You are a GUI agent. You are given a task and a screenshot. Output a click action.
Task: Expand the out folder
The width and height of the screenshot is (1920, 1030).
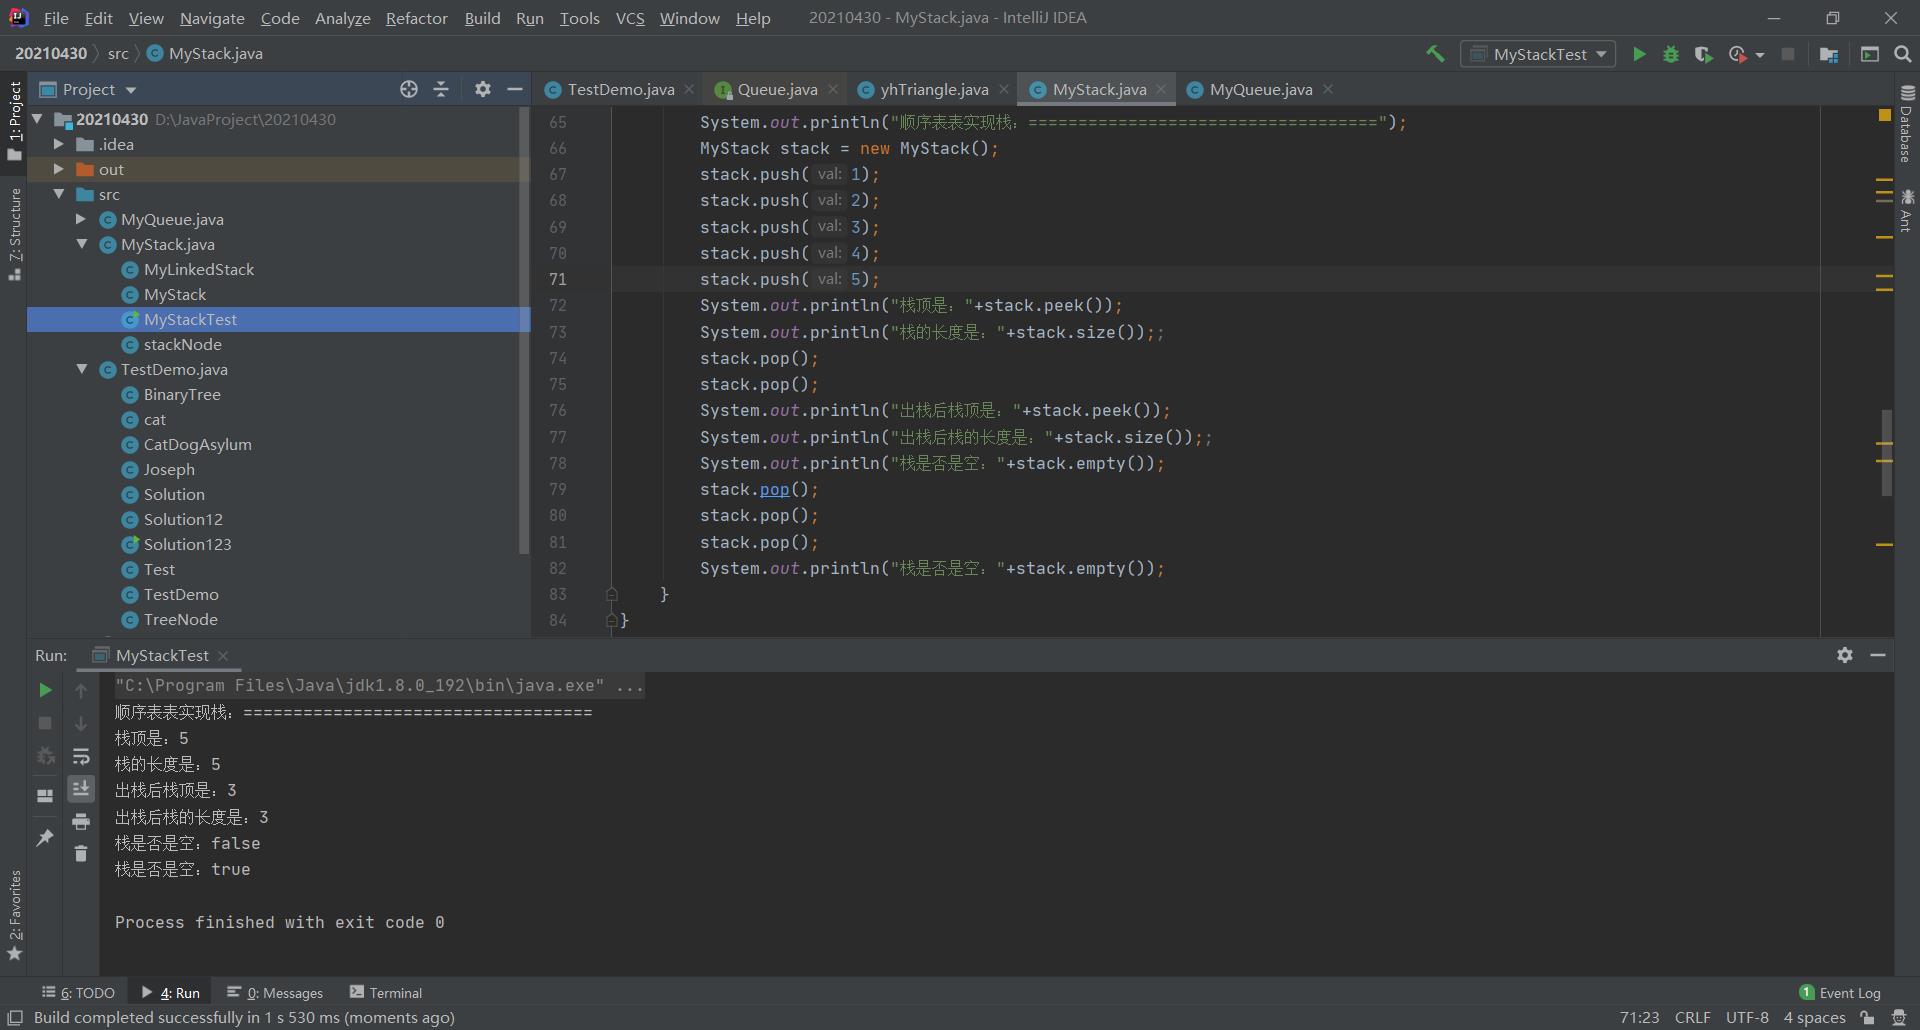(x=59, y=169)
